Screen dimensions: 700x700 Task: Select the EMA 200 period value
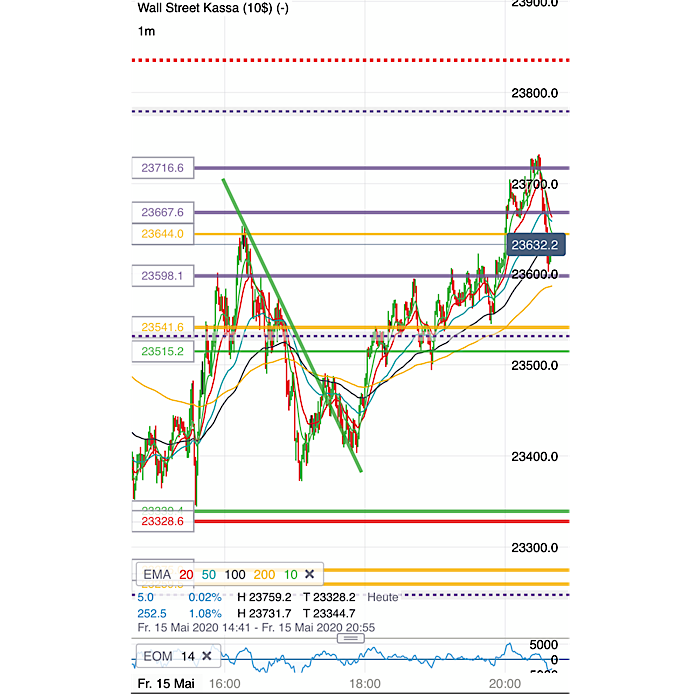coord(264,575)
